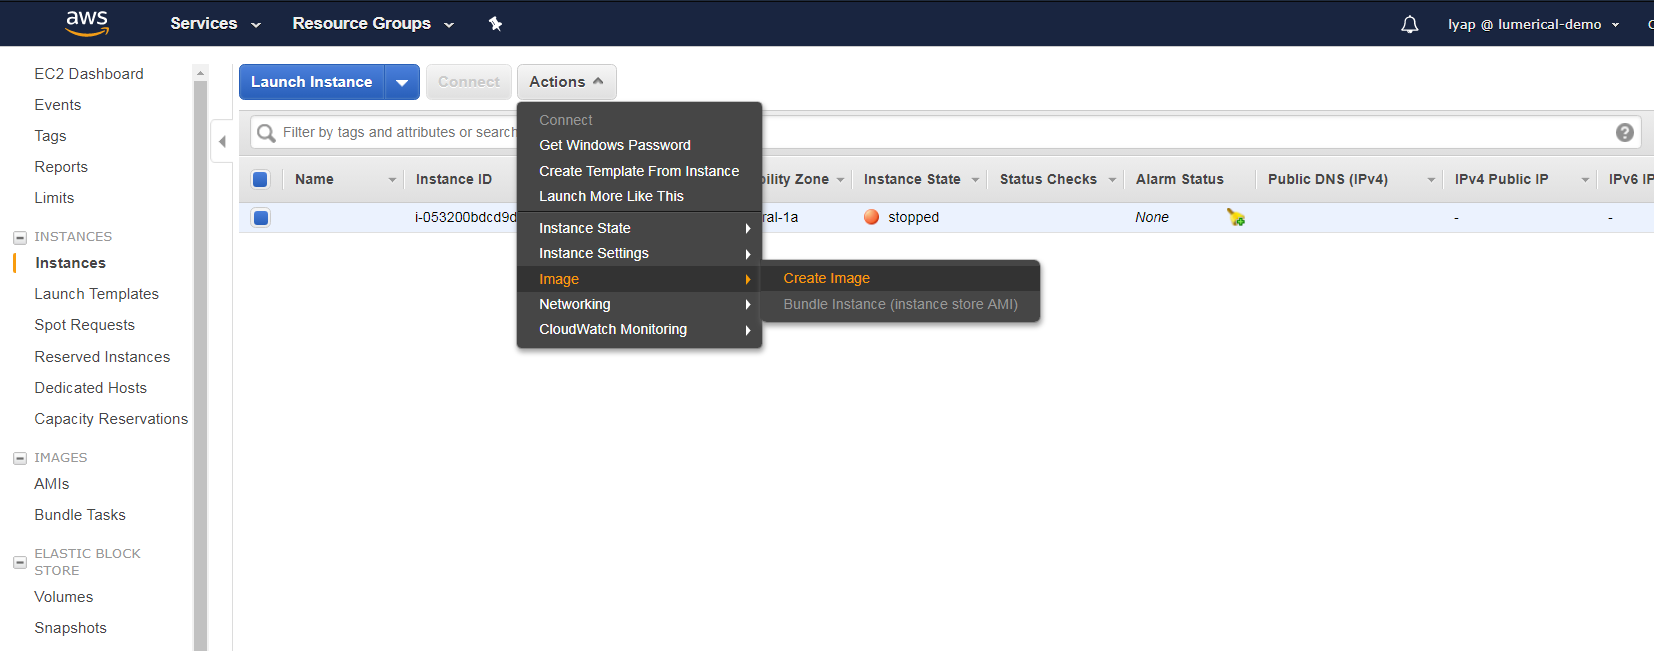
Task: Click the Launch Instance button
Action: click(x=312, y=82)
